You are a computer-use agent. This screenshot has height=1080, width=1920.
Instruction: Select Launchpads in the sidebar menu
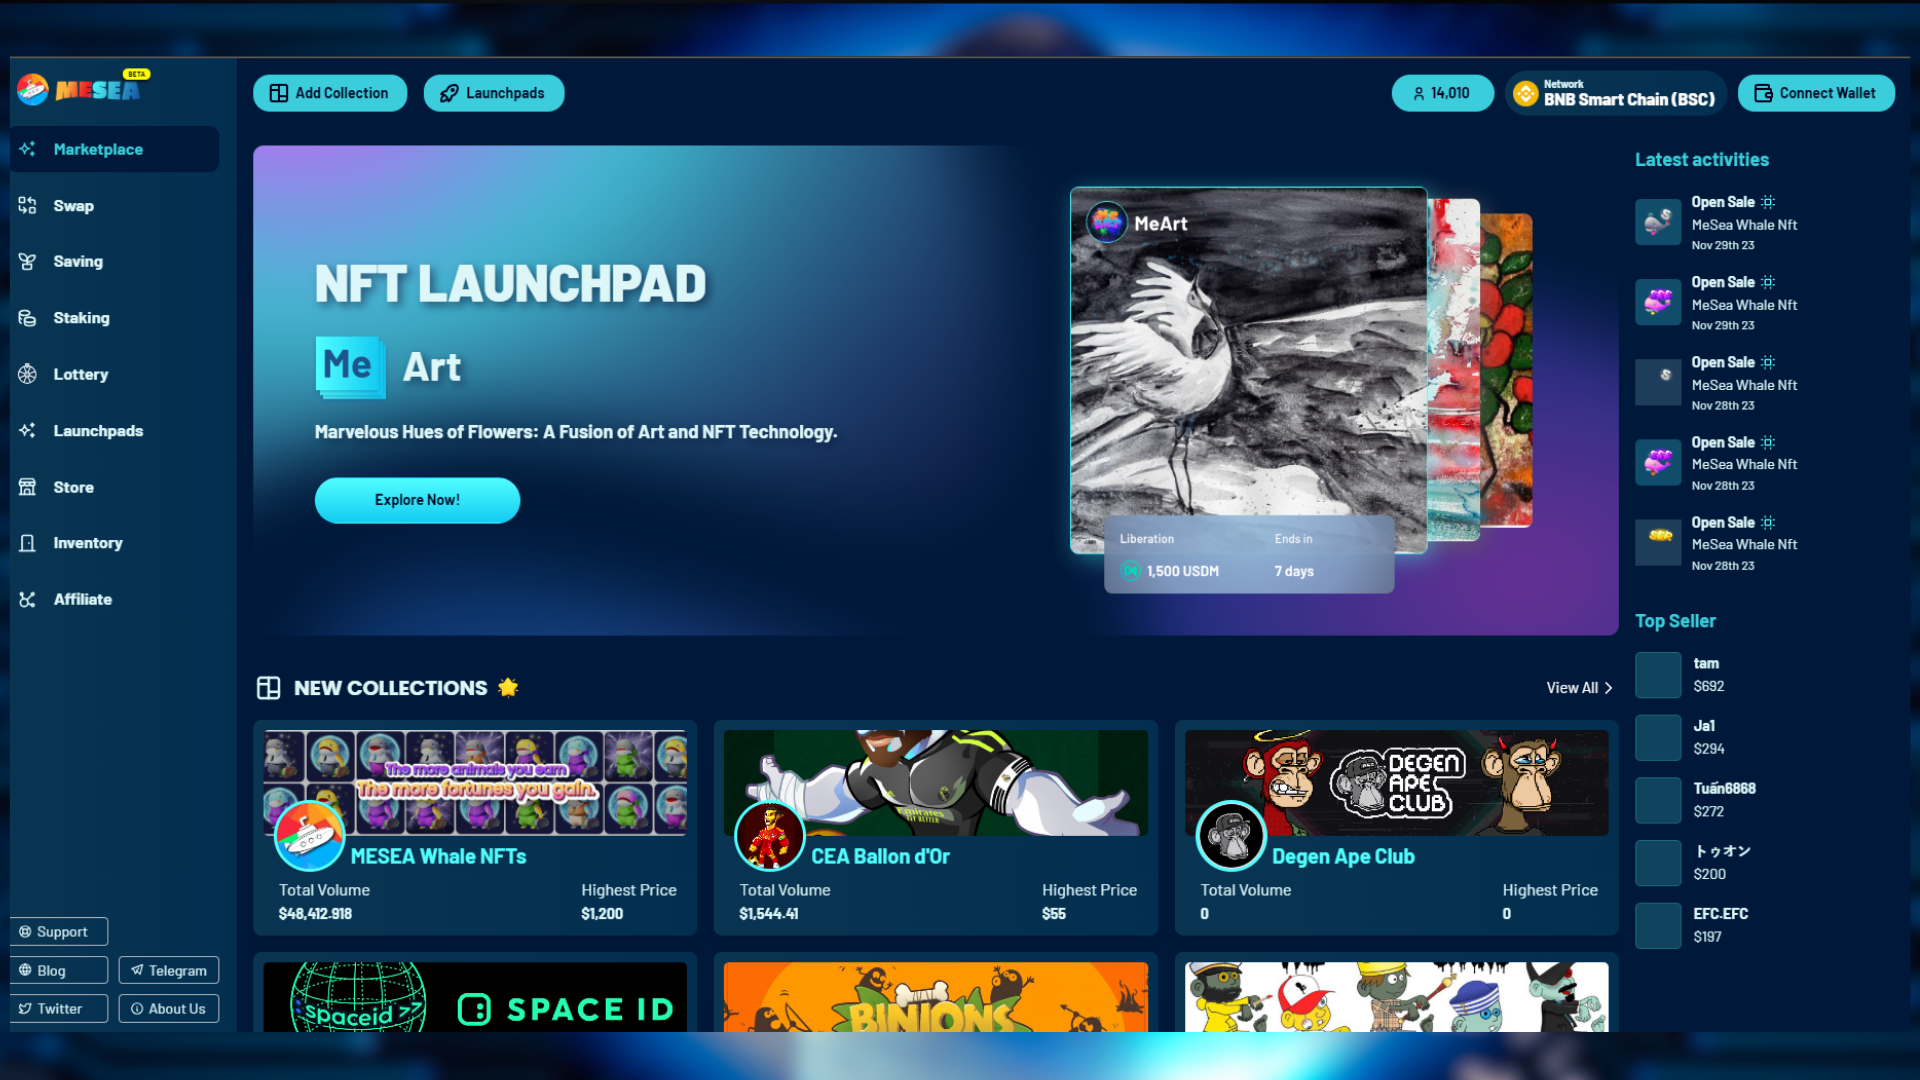98,431
